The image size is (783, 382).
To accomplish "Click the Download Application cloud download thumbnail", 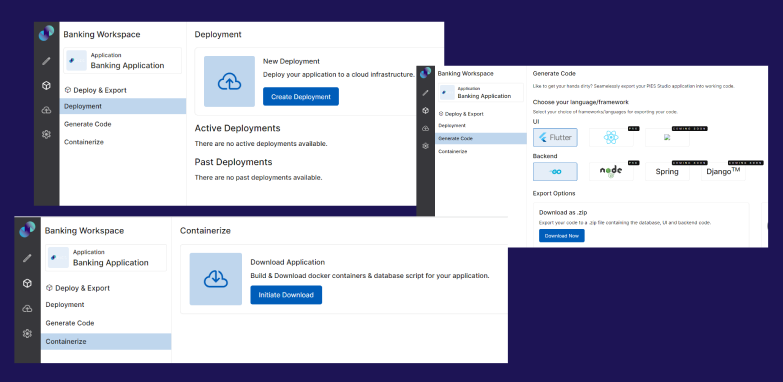I will pos(216,279).
